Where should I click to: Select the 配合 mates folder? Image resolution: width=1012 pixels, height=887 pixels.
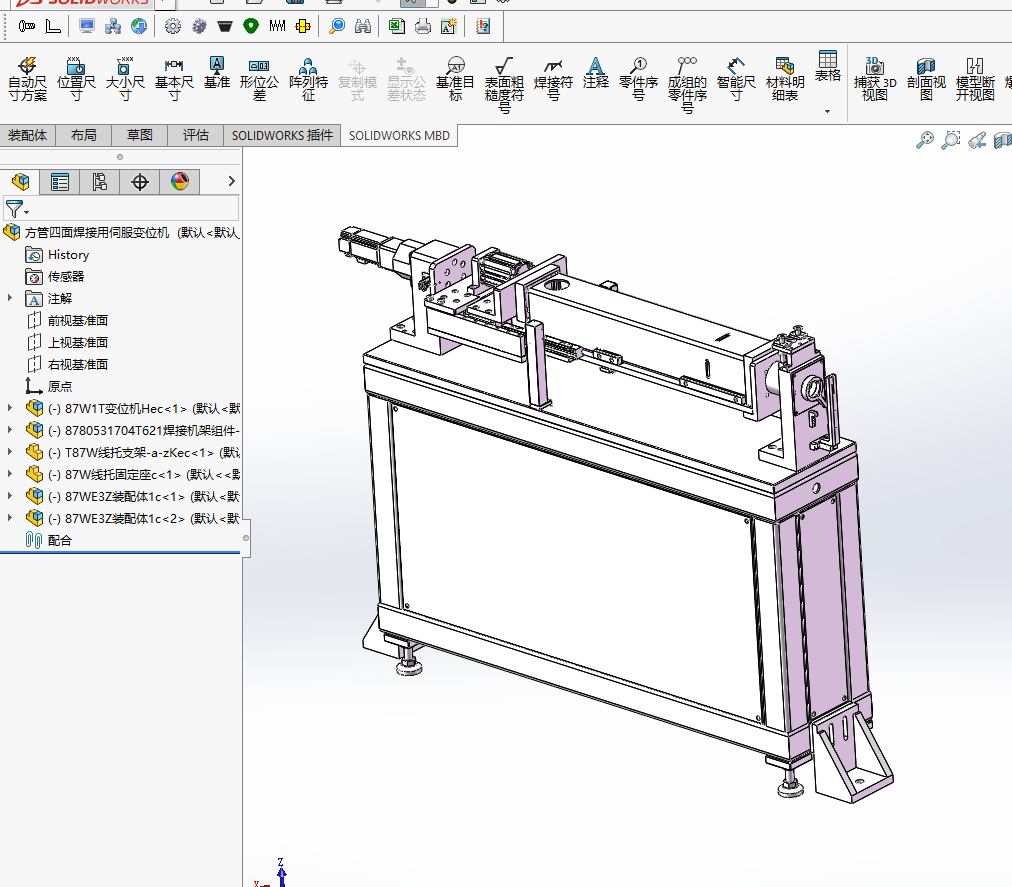tap(48, 540)
